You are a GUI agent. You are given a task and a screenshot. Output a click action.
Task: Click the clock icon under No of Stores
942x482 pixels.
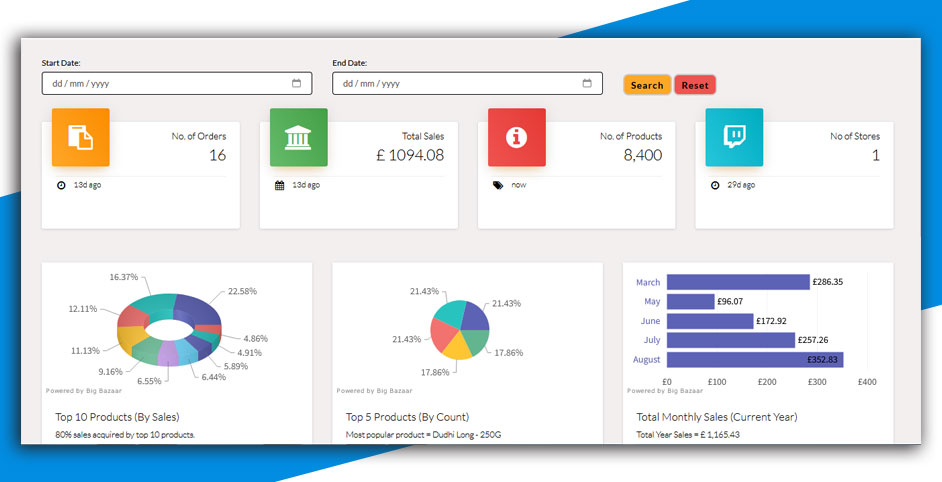coord(715,185)
